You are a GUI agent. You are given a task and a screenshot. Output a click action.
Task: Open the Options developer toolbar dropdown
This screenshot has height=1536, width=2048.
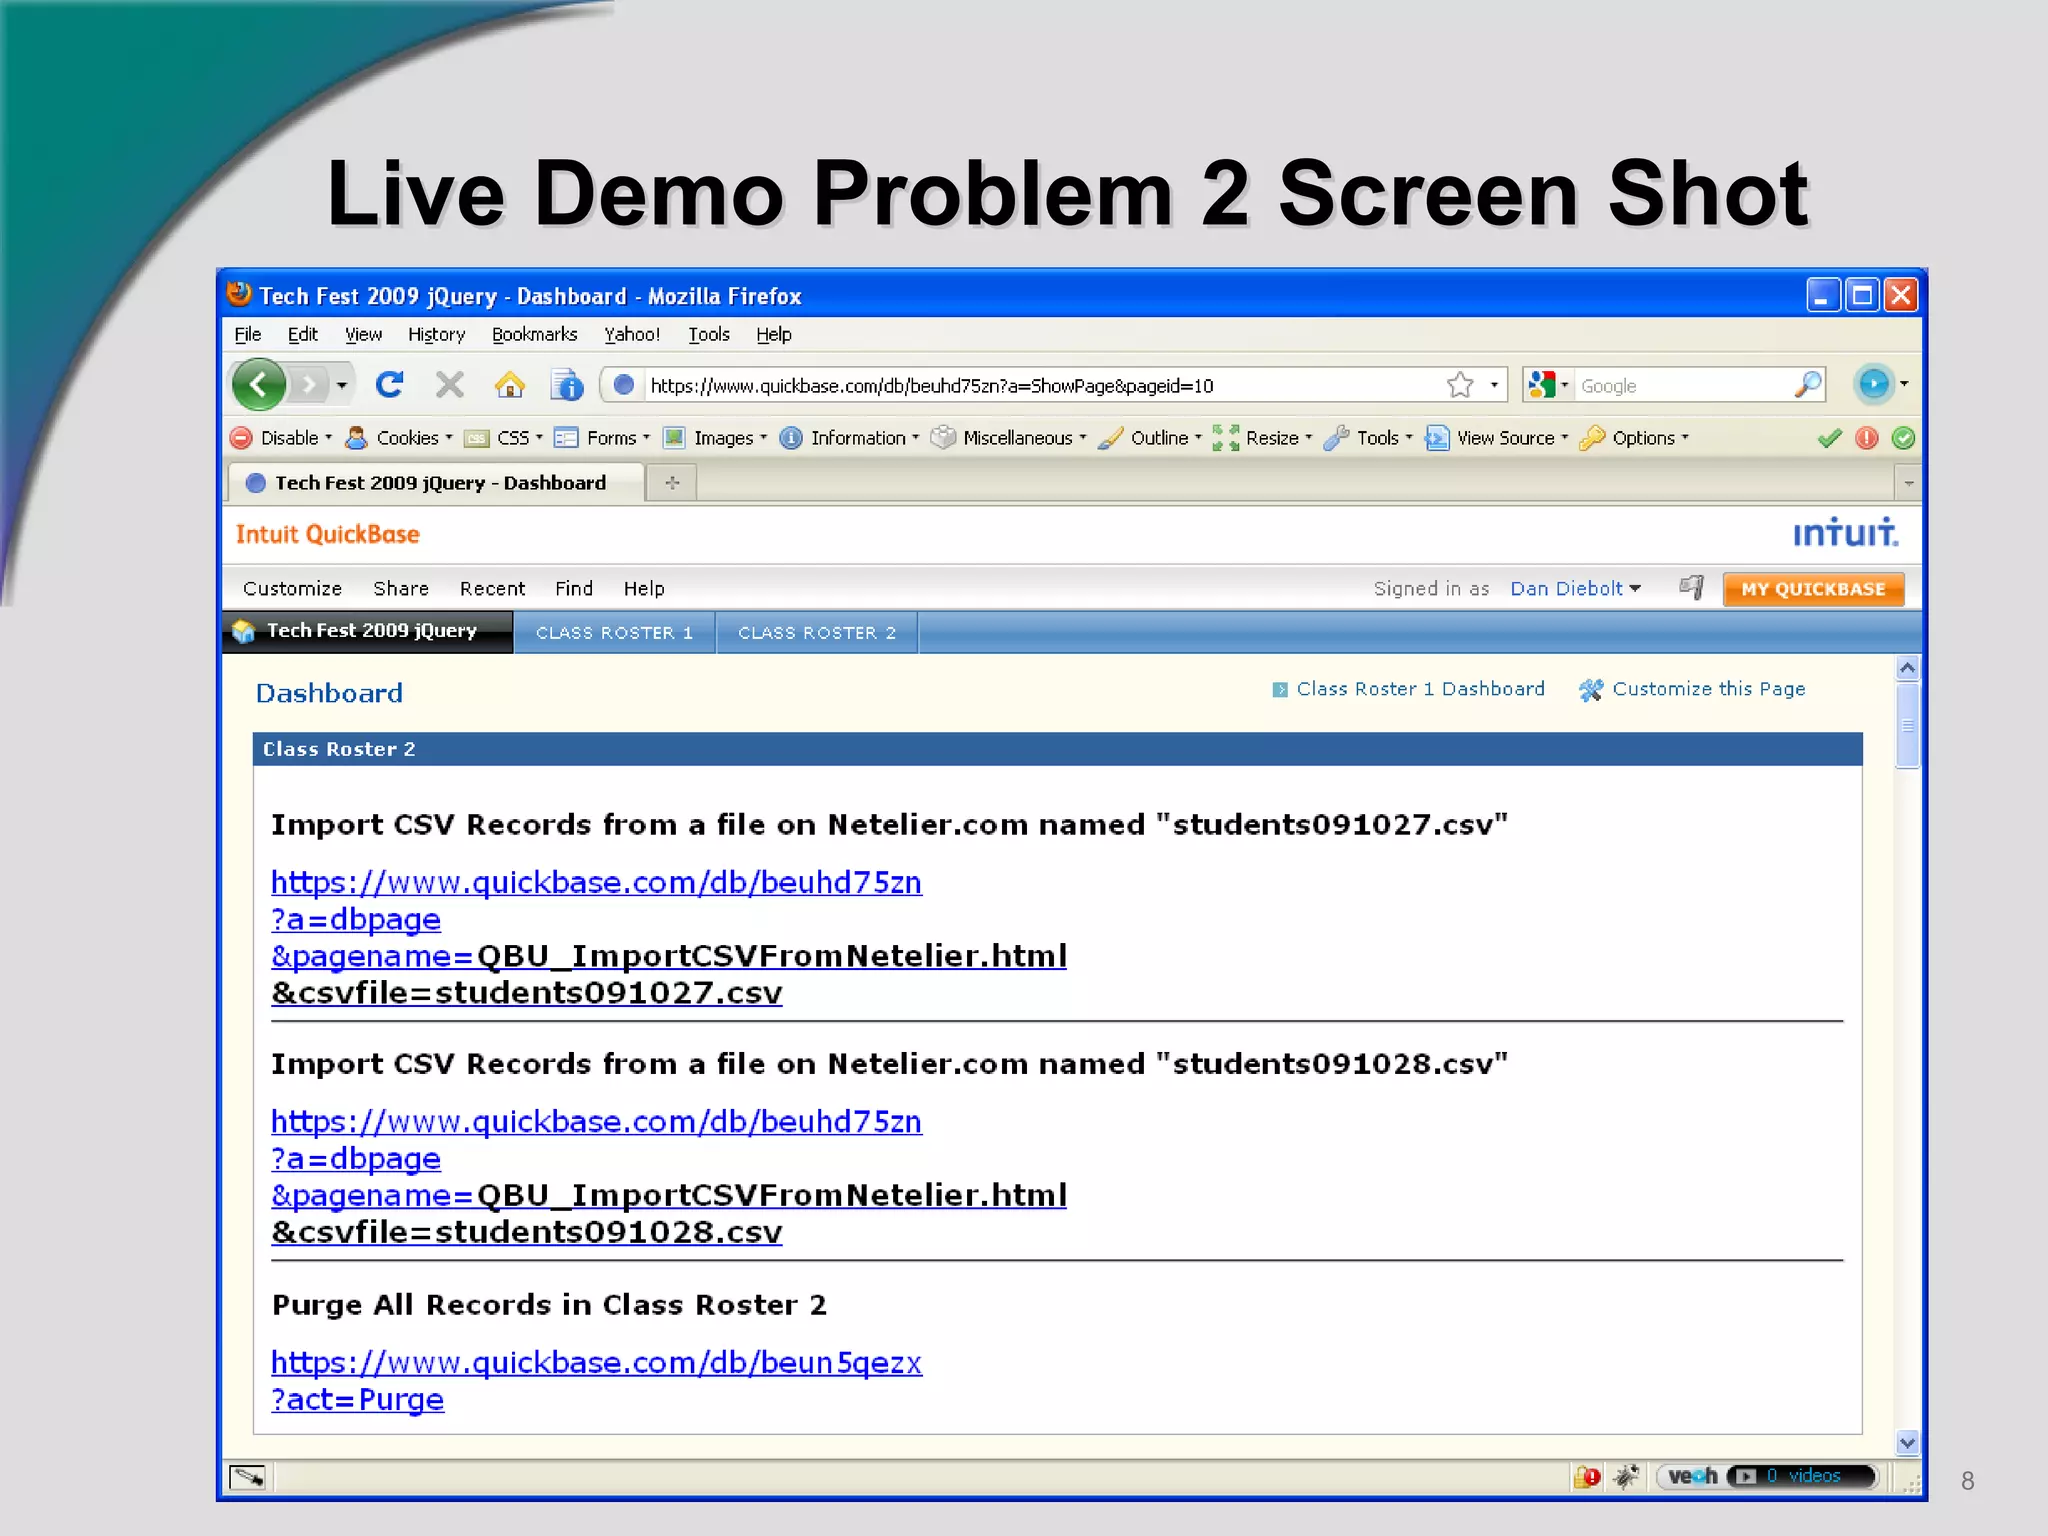[x=1634, y=438]
